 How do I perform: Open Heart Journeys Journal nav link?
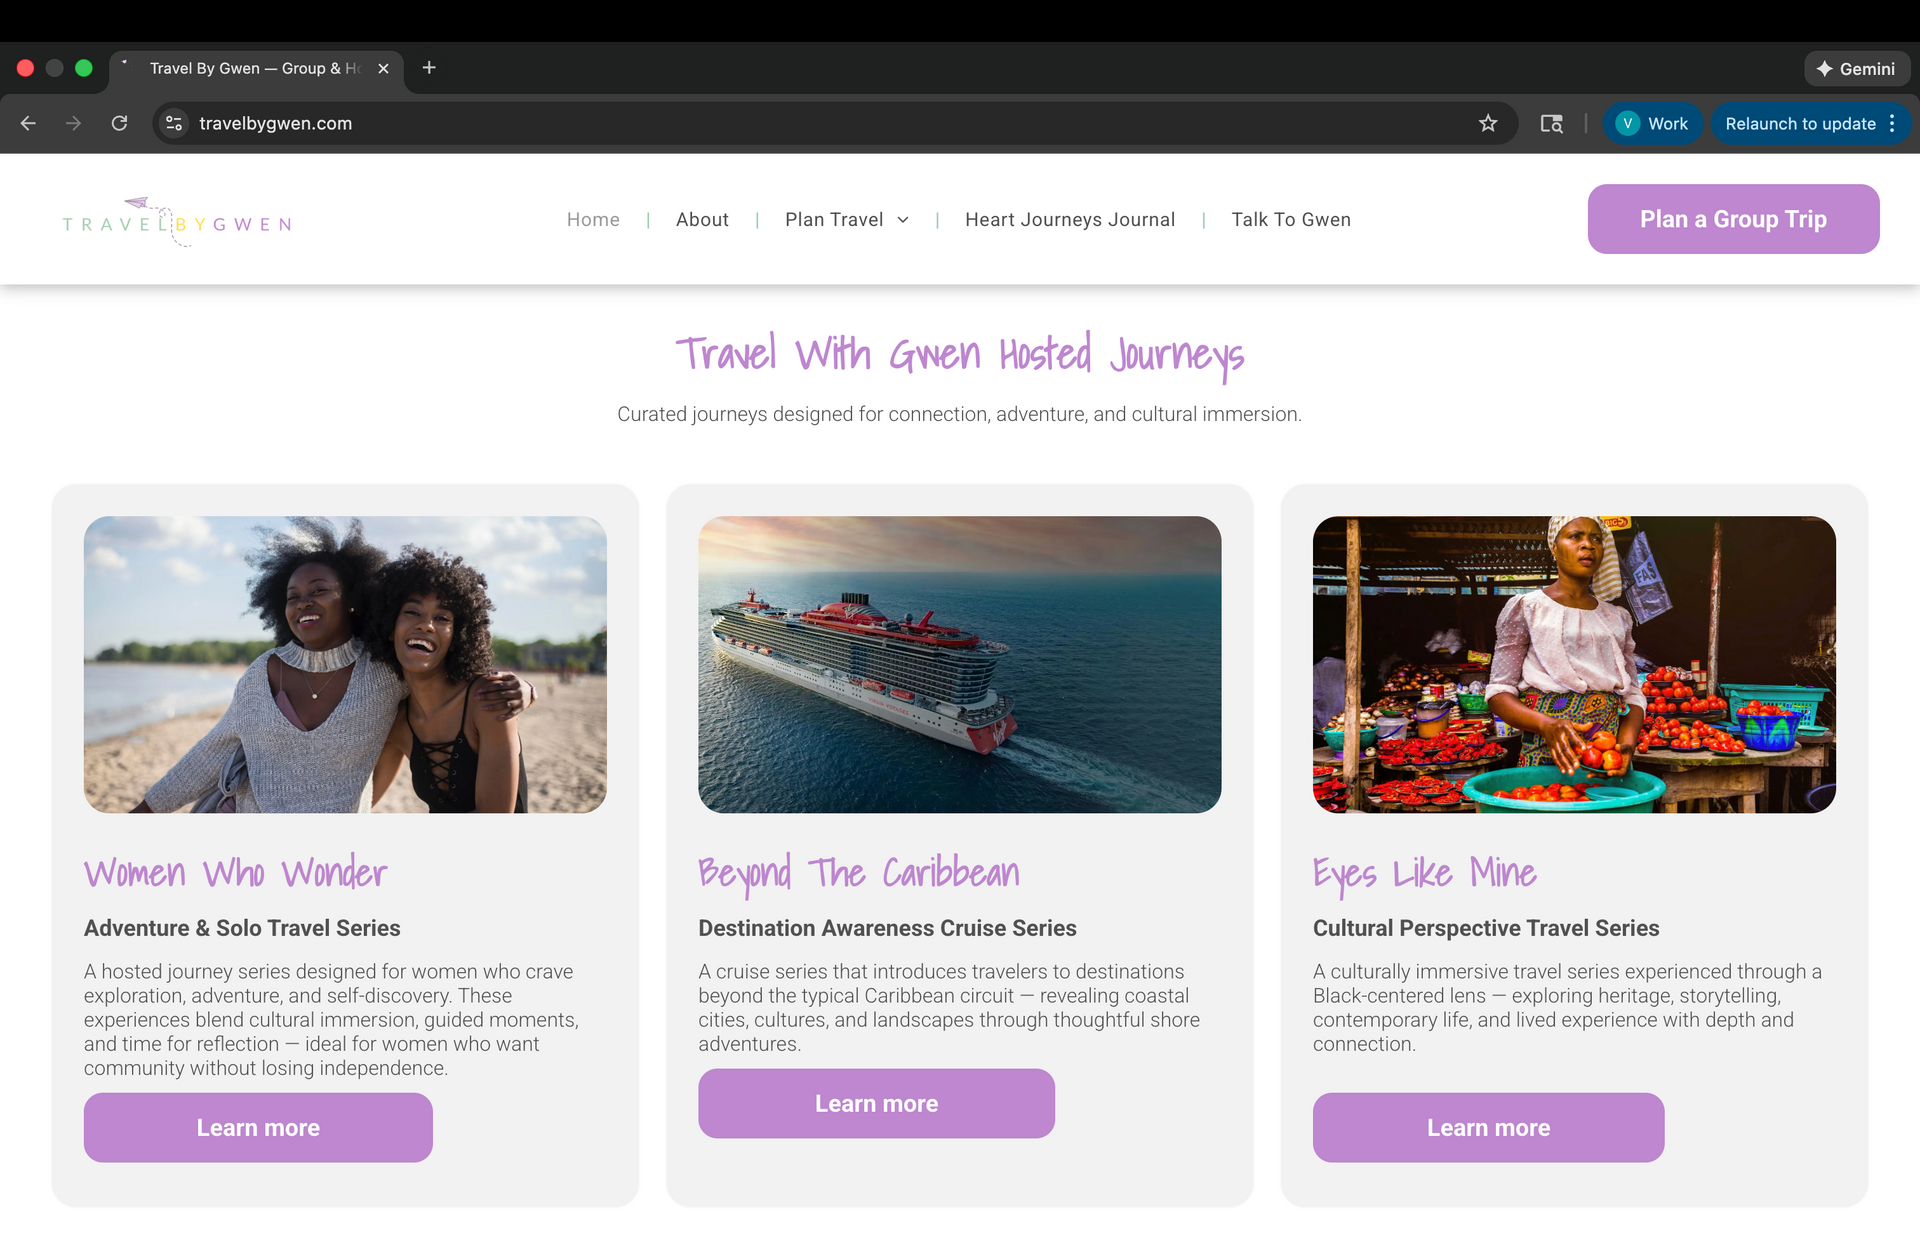point(1069,220)
